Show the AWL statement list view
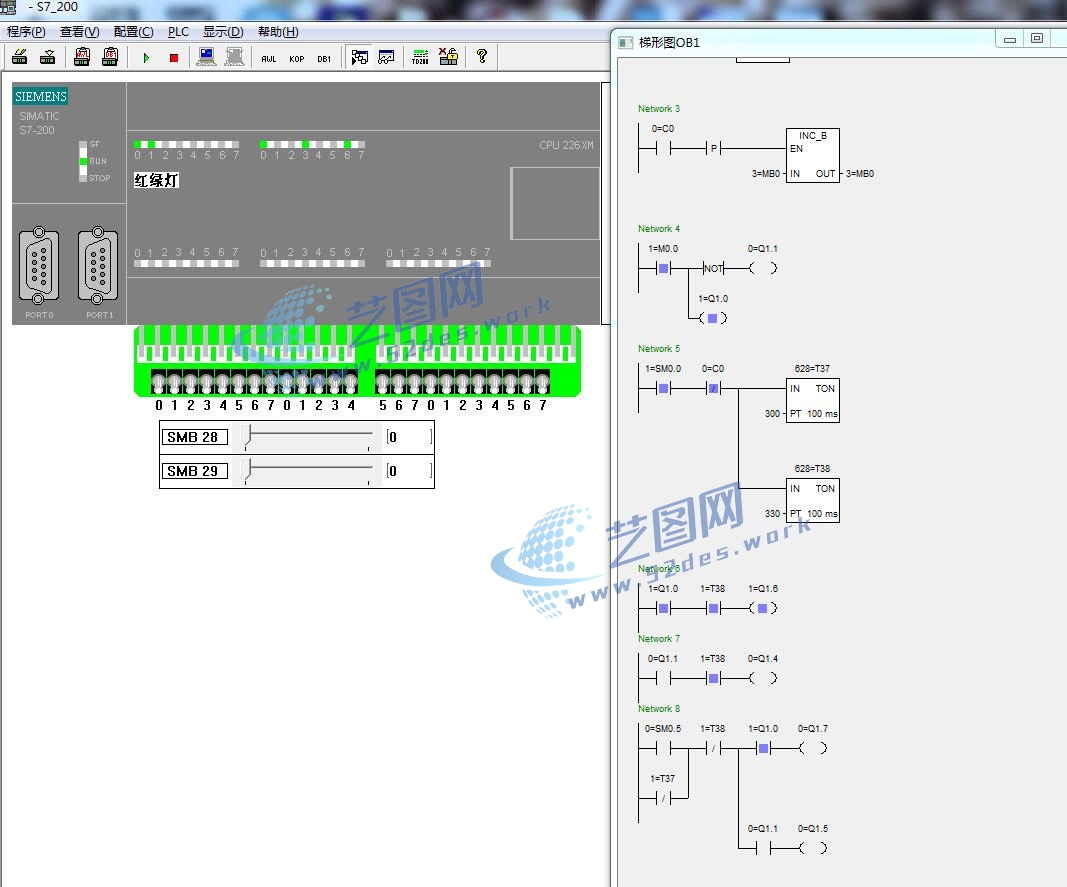The width and height of the screenshot is (1067, 887). click(269, 59)
